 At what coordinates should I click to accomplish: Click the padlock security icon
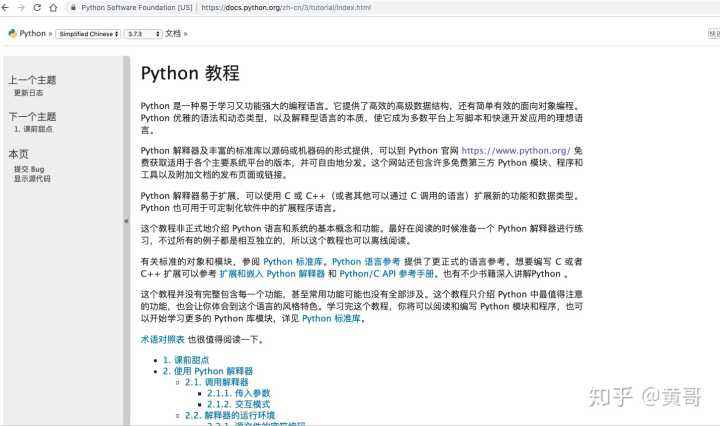click(x=73, y=7)
